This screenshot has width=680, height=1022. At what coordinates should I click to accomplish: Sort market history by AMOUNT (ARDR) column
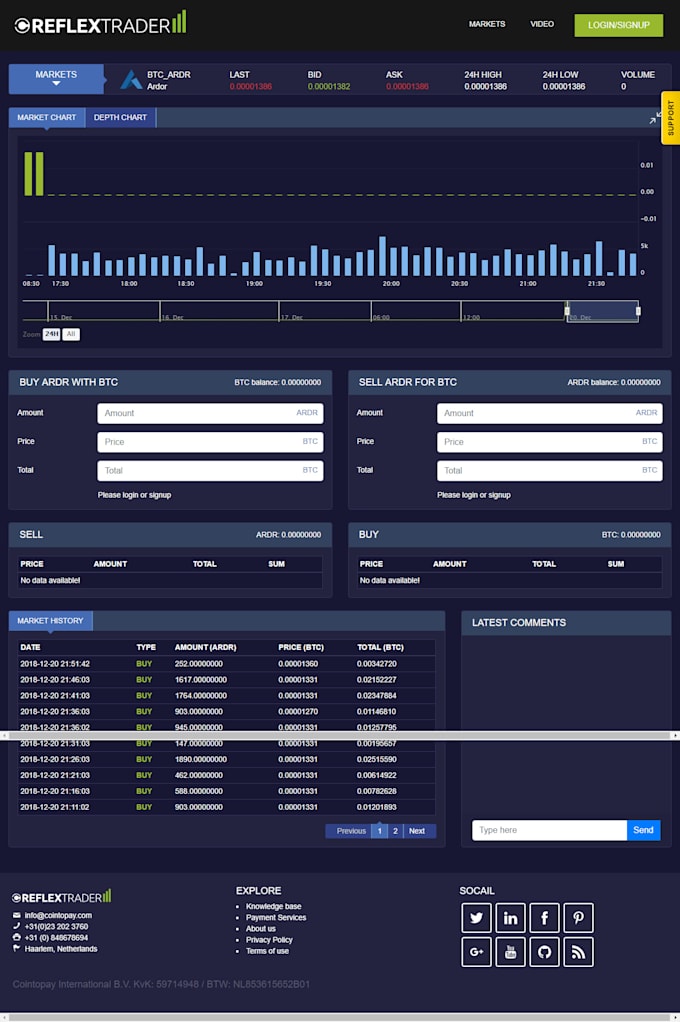(205, 647)
